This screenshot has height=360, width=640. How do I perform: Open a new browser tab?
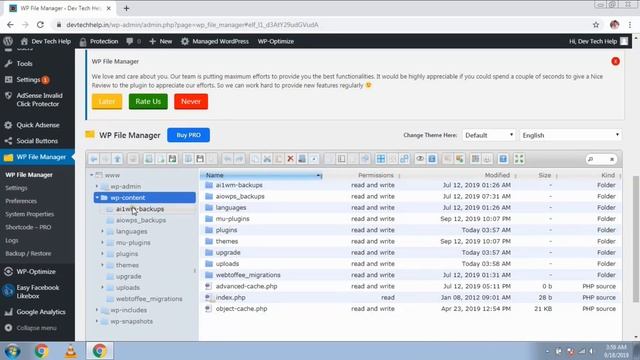tap(126, 8)
